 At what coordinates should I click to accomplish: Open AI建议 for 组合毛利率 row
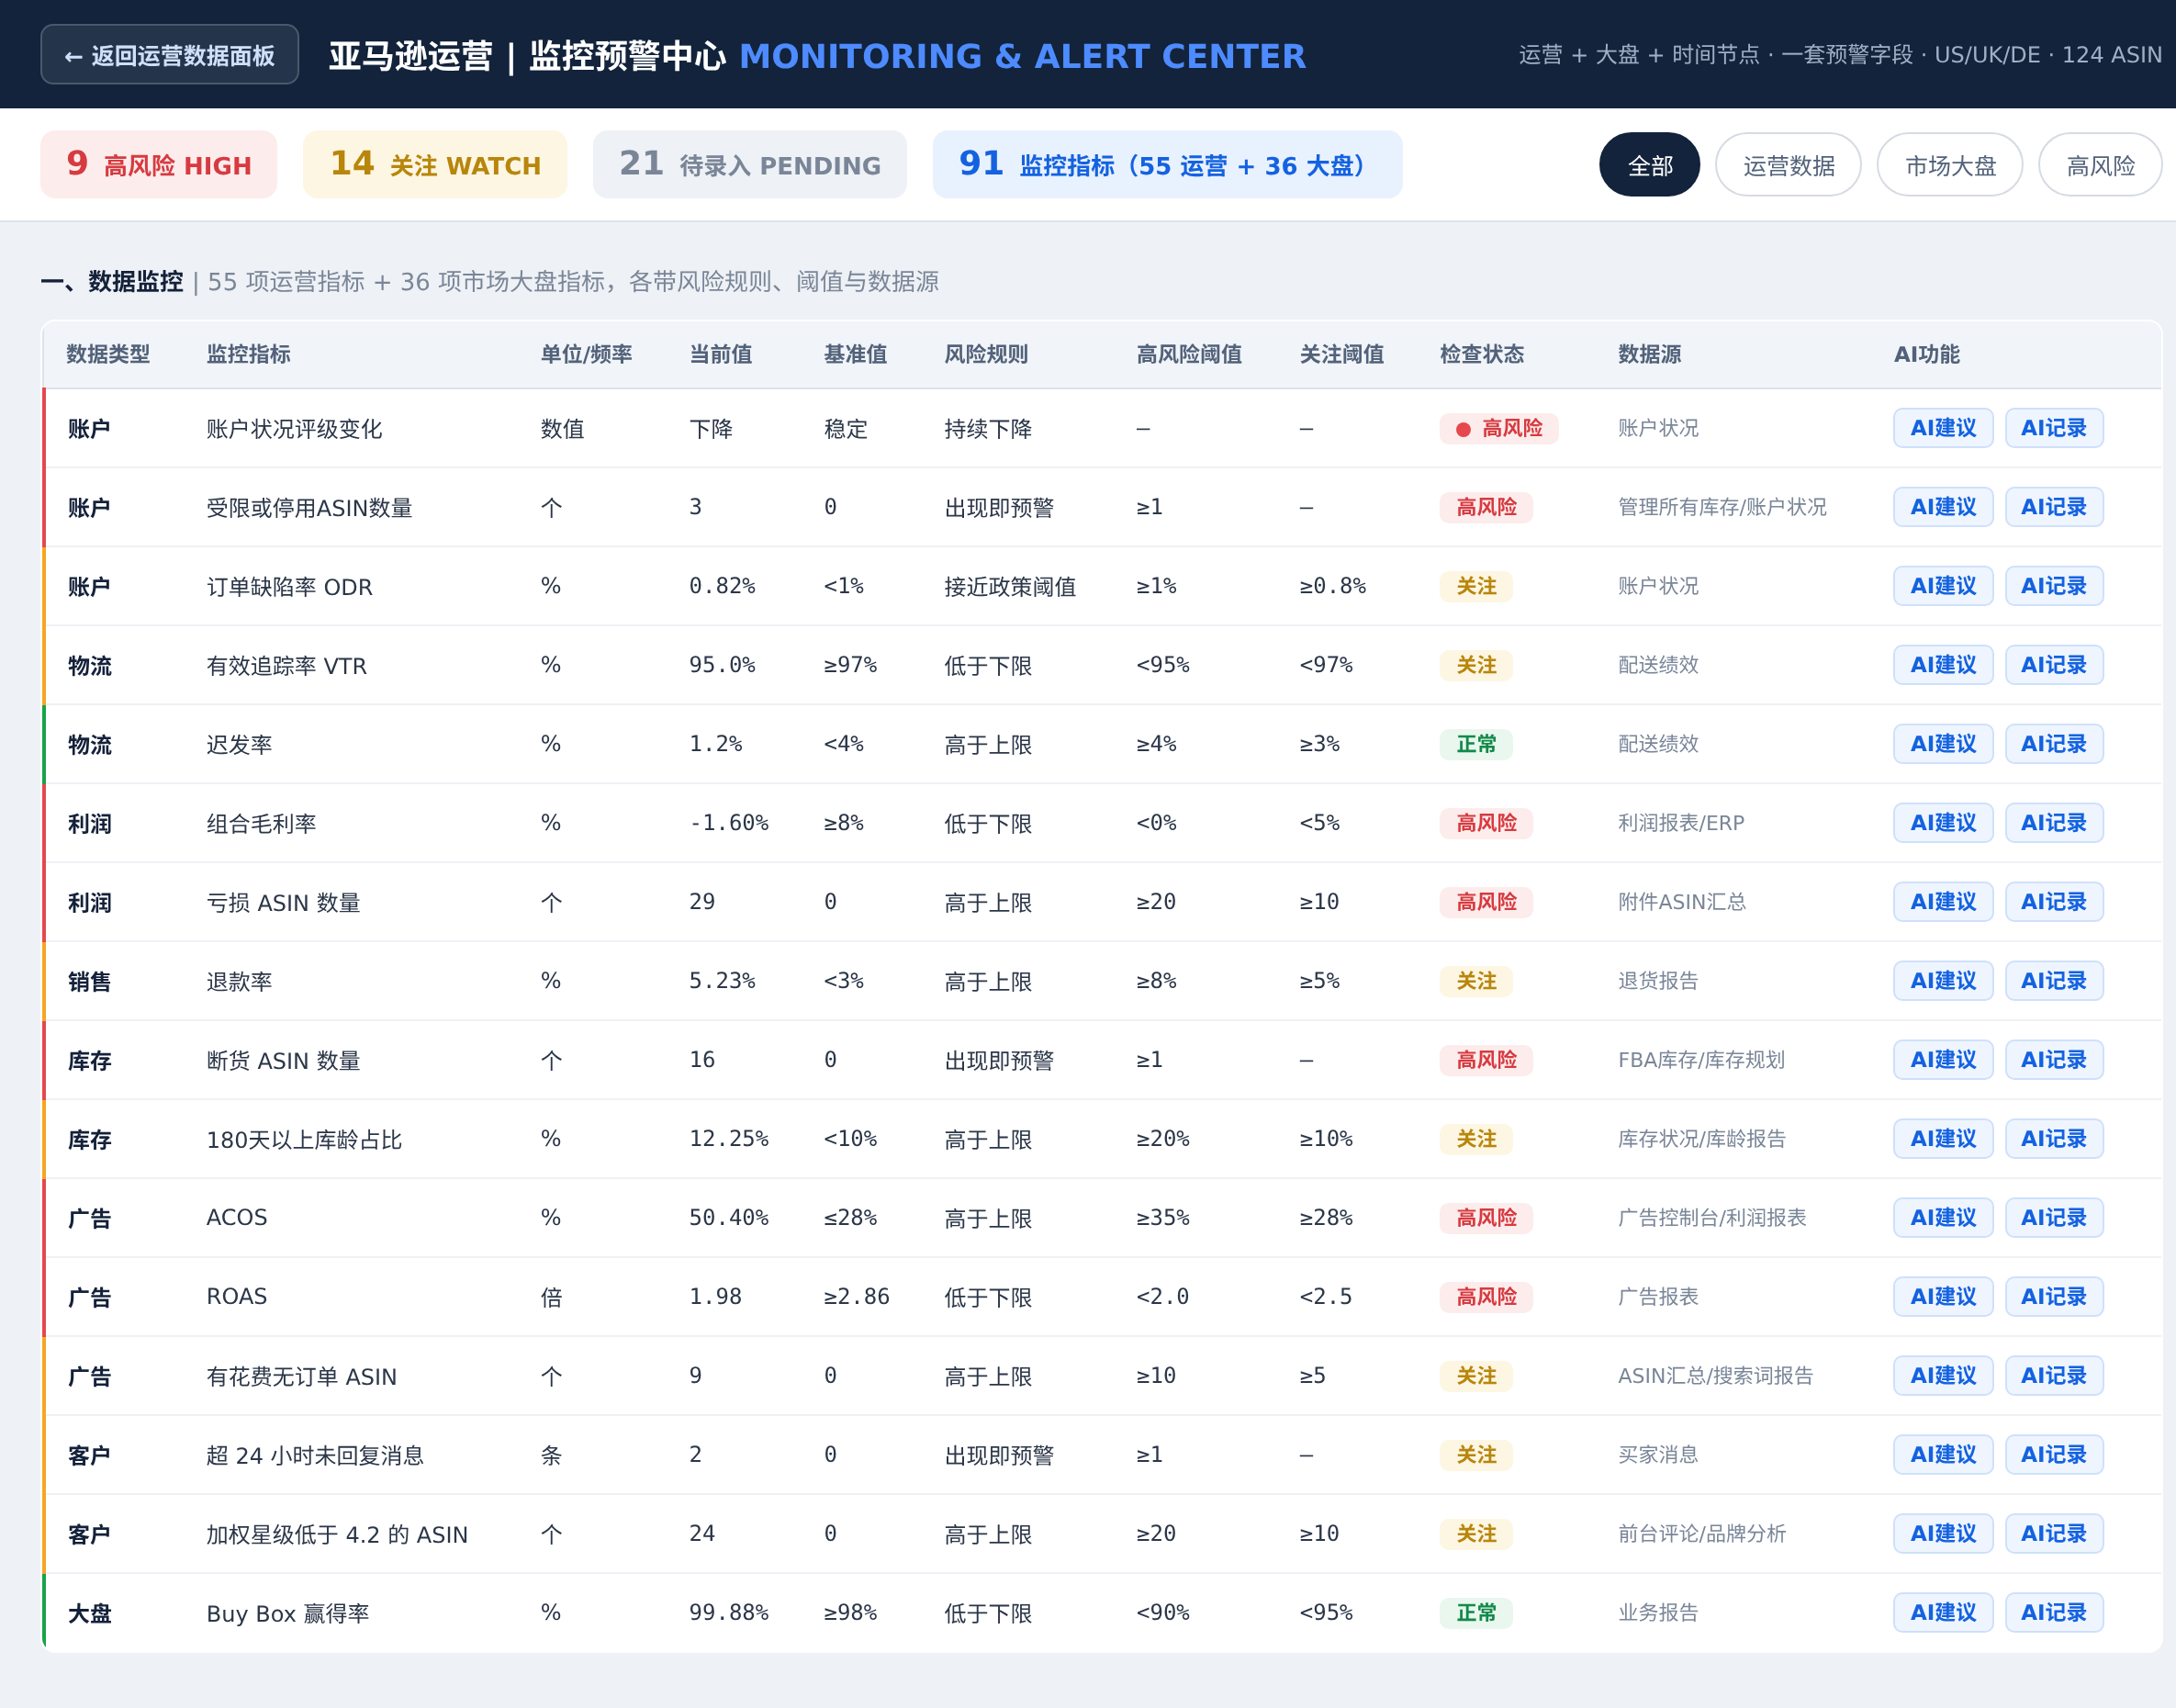click(1943, 823)
